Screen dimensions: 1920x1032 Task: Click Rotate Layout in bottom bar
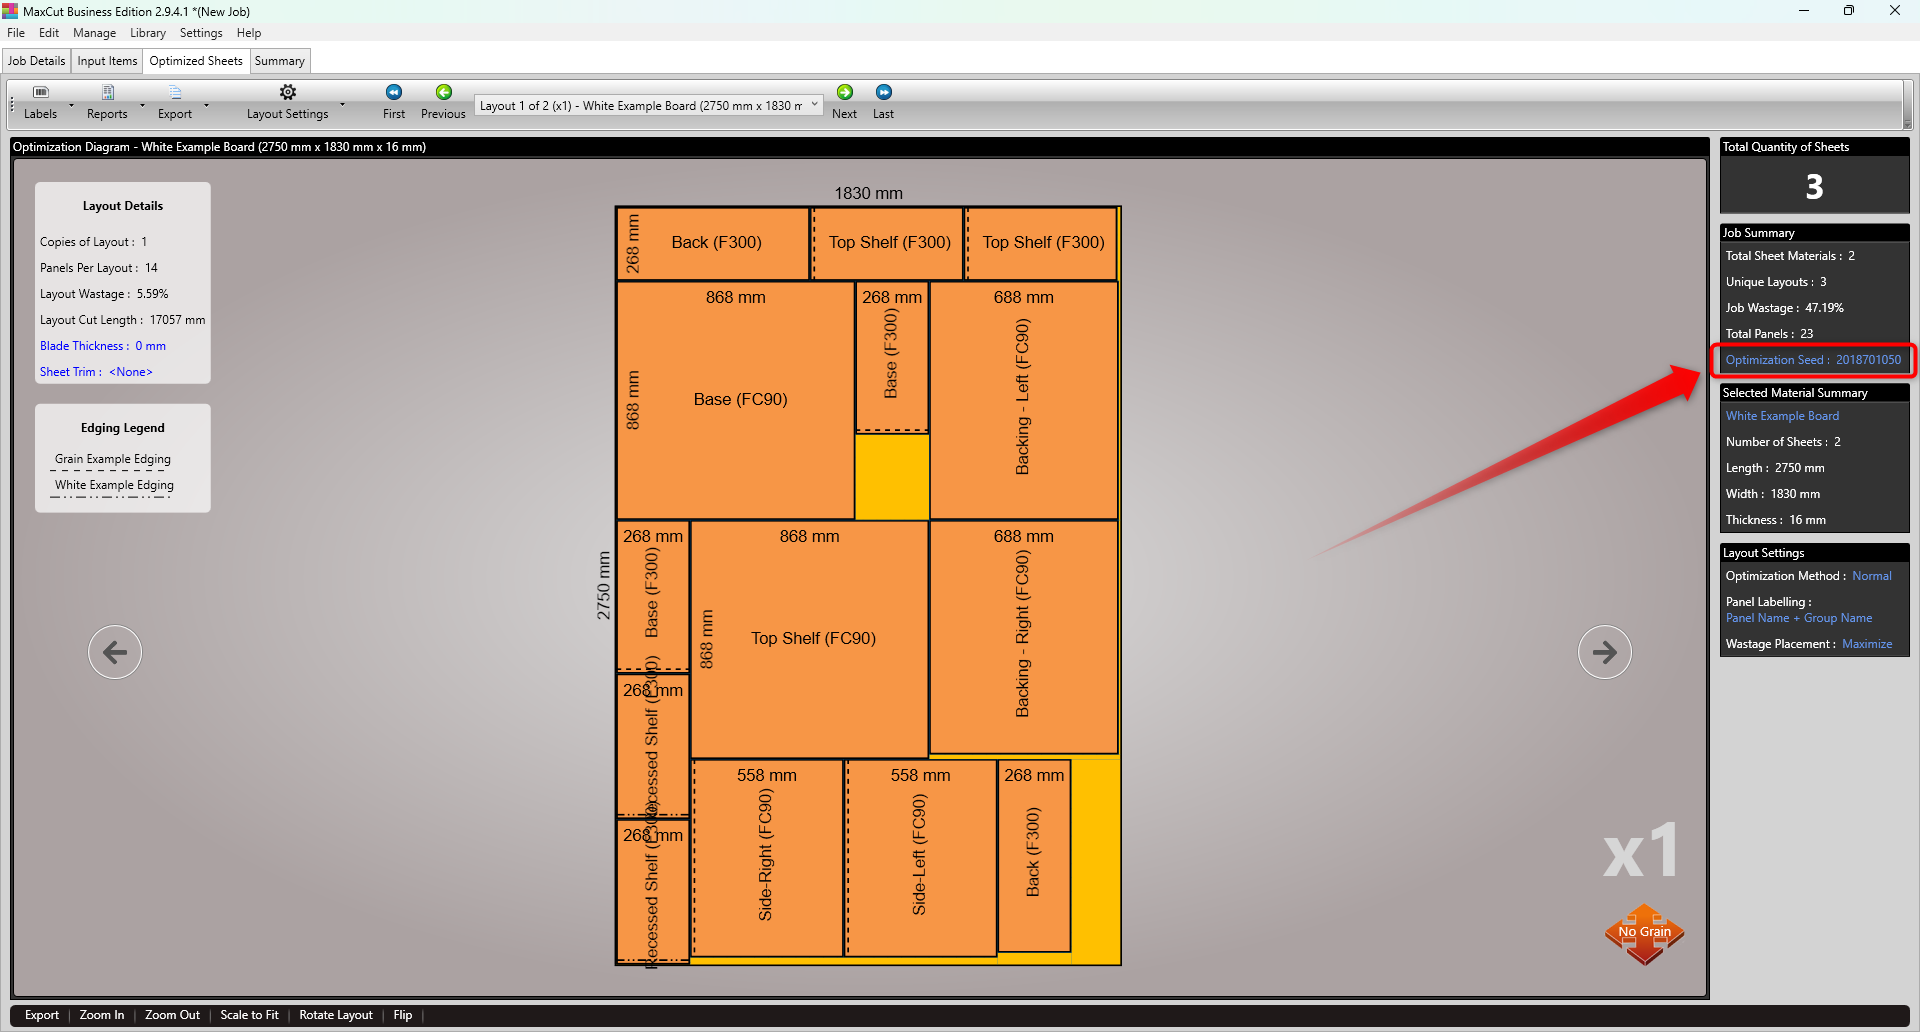(x=336, y=1015)
